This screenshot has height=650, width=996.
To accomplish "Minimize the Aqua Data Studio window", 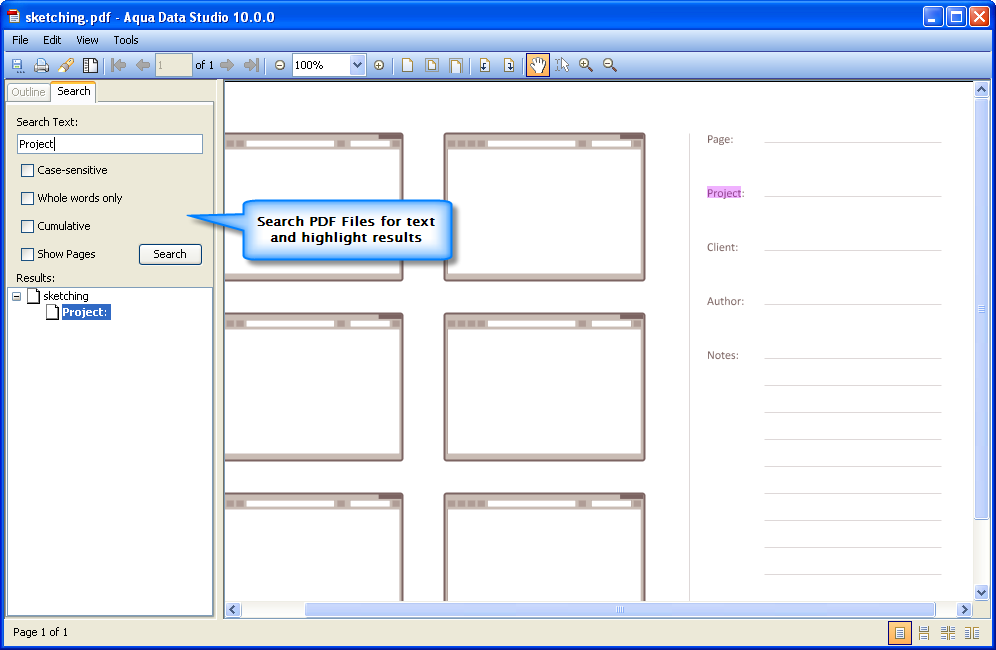I will pos(932,17).
